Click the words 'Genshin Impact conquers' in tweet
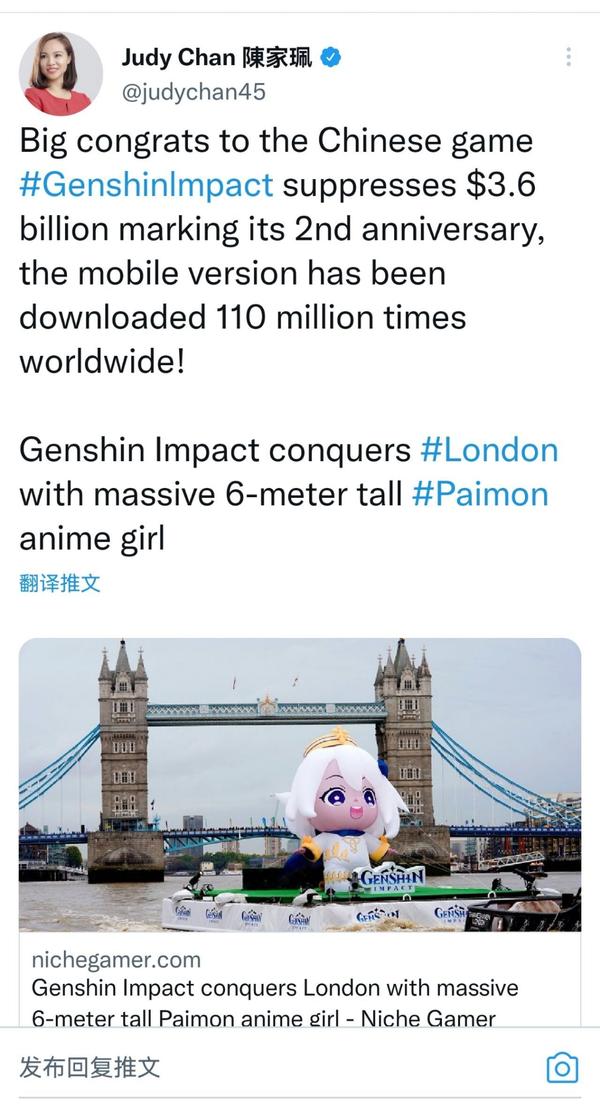Viewport: 600px width, 1106px height. click(214, 450)
